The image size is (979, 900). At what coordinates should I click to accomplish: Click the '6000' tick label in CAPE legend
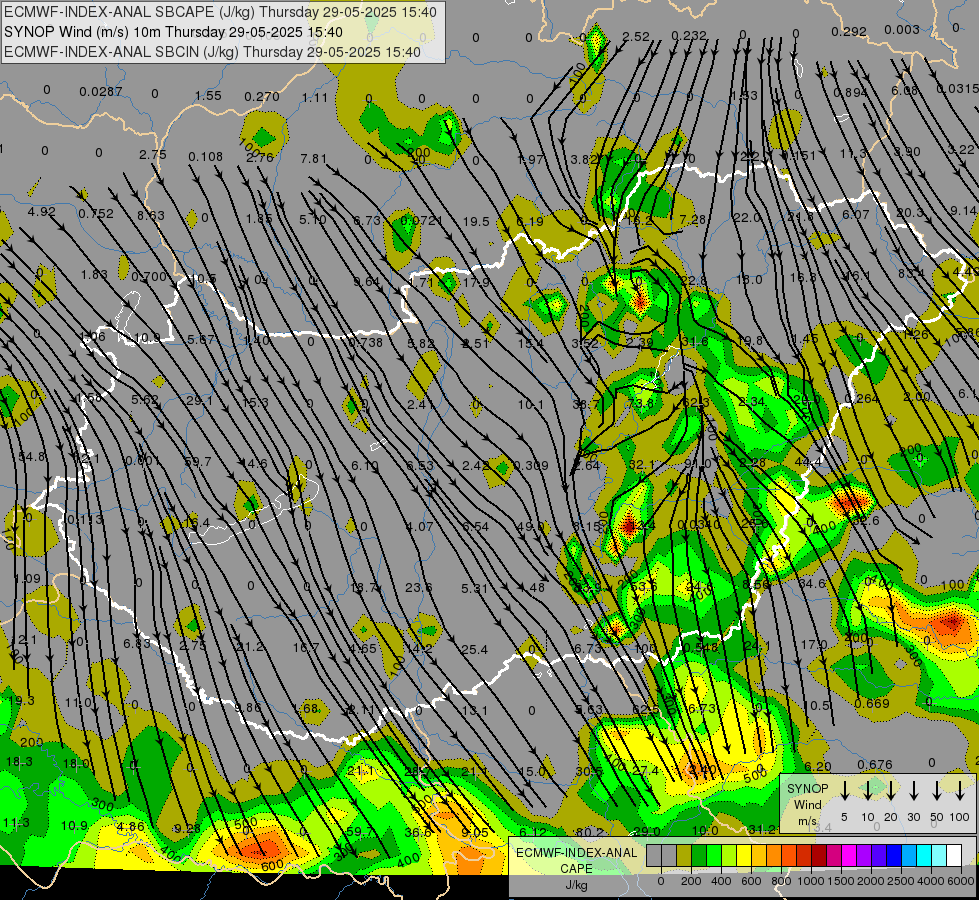point(961,881)
